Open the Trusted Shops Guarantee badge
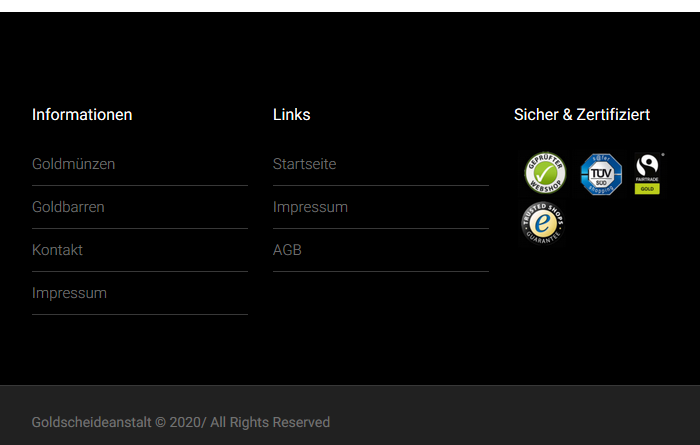The height and width of the screenshot is (445, 700). (543, 223)
